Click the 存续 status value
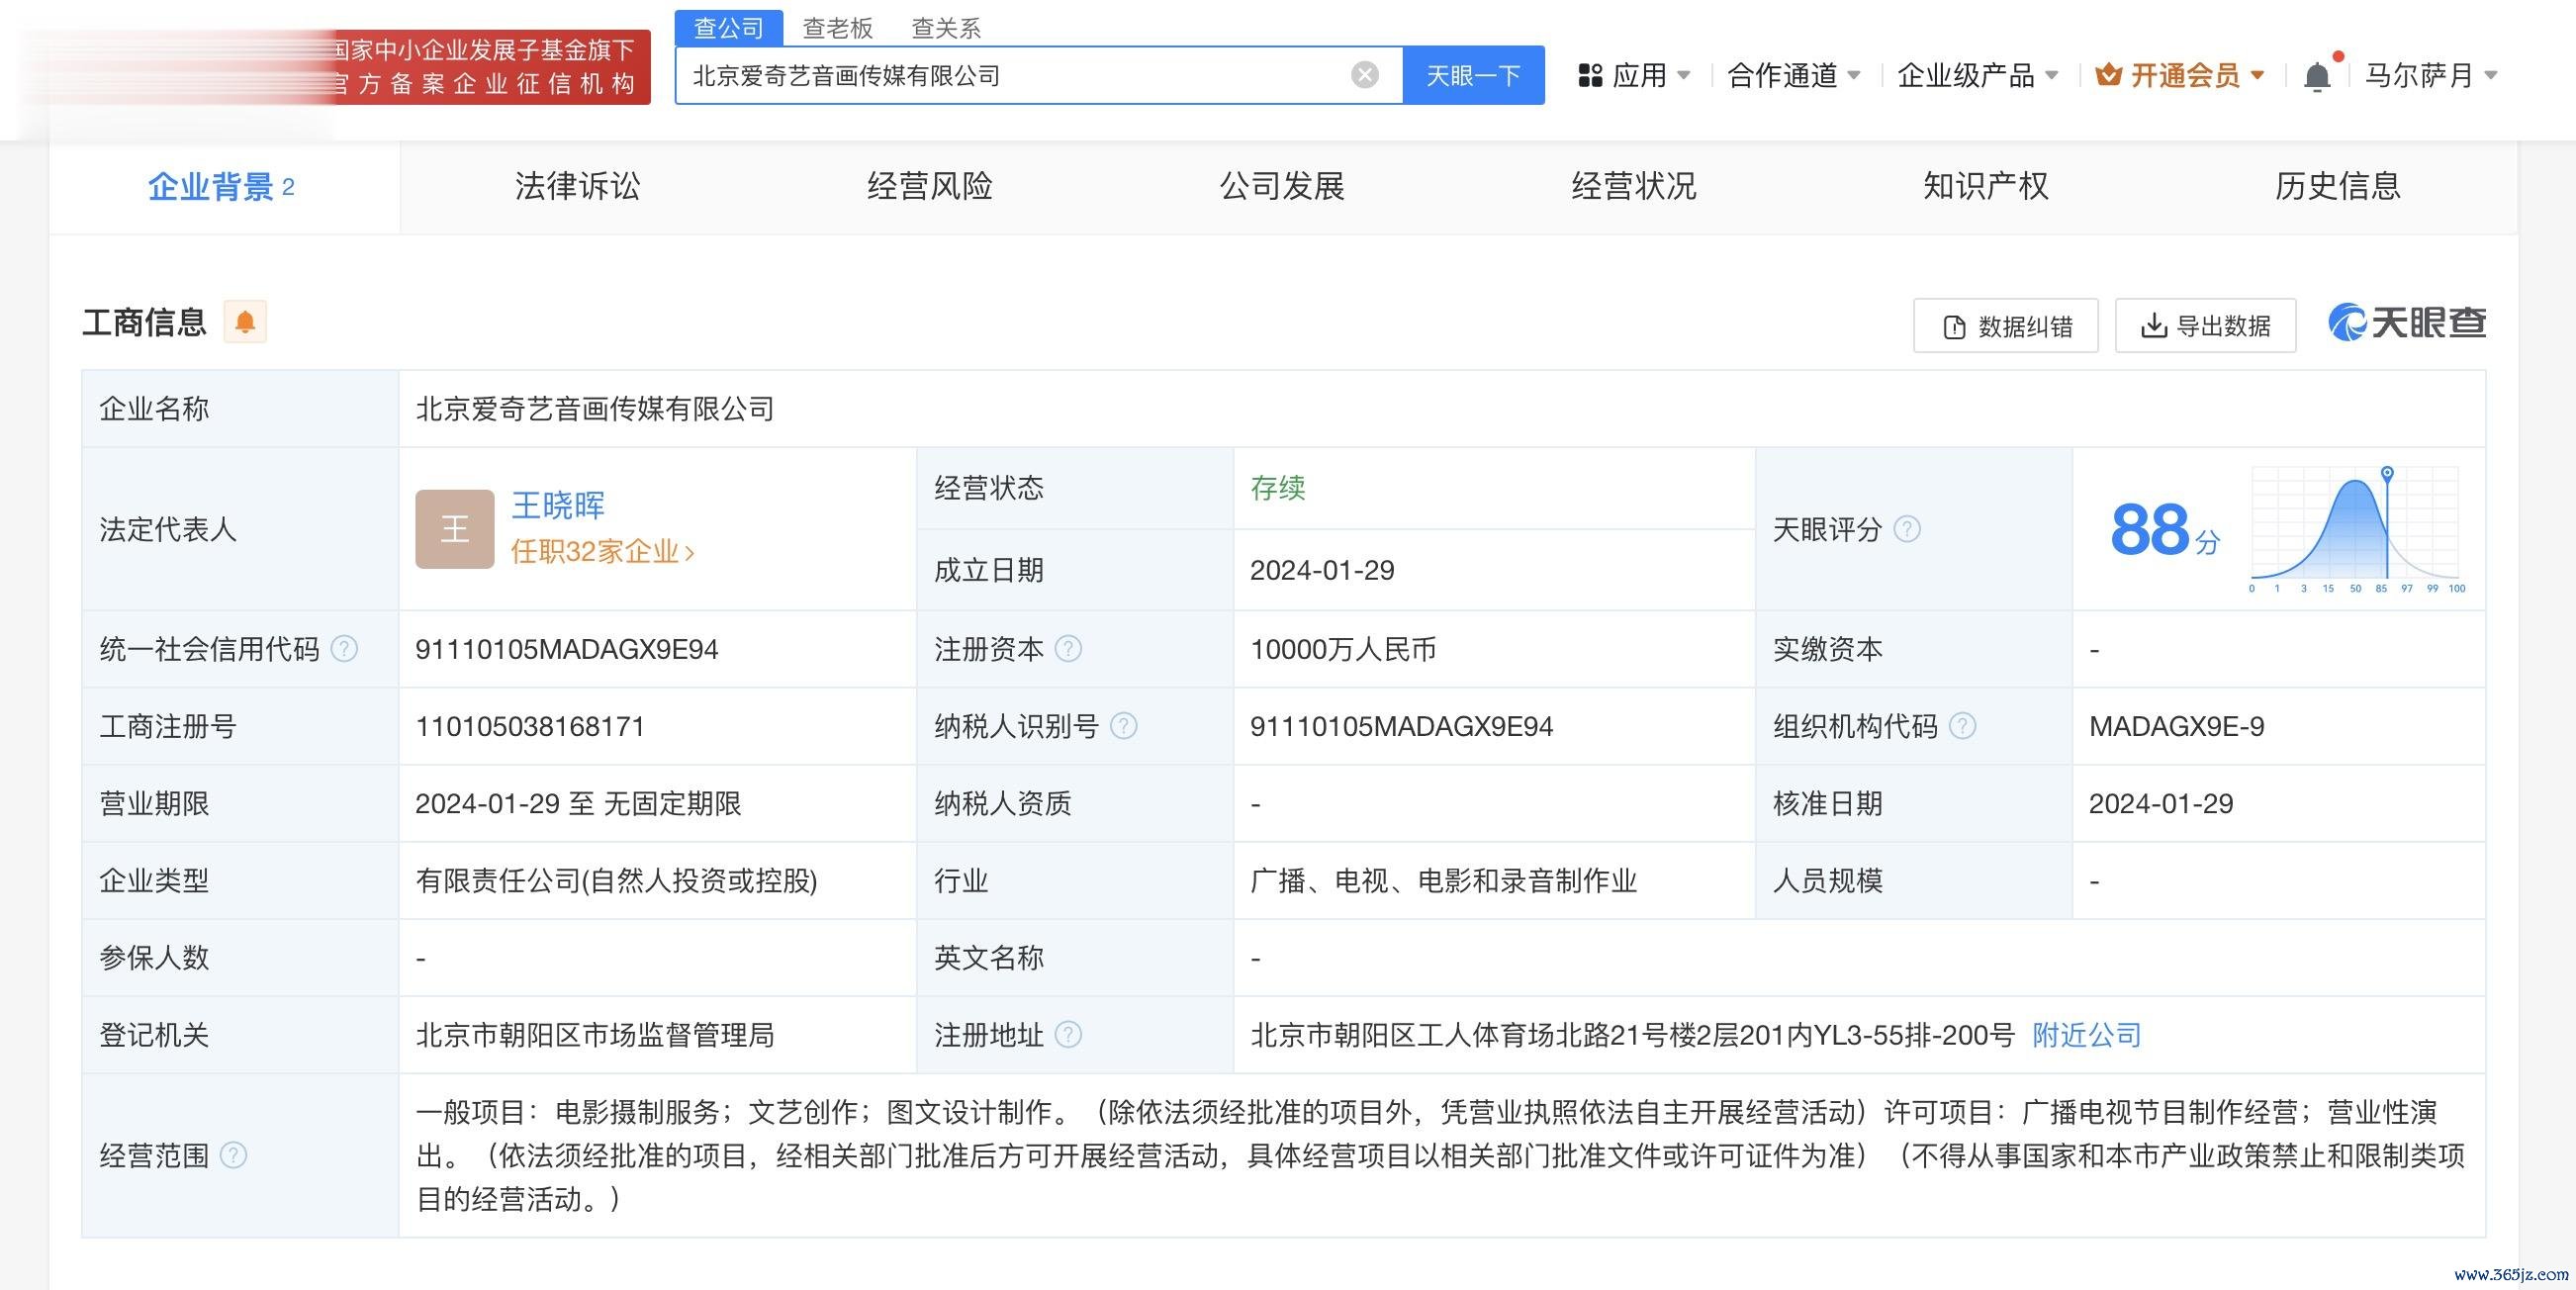The width and height of the screenshot is (2576, 1290). (x=1277, y=488)
